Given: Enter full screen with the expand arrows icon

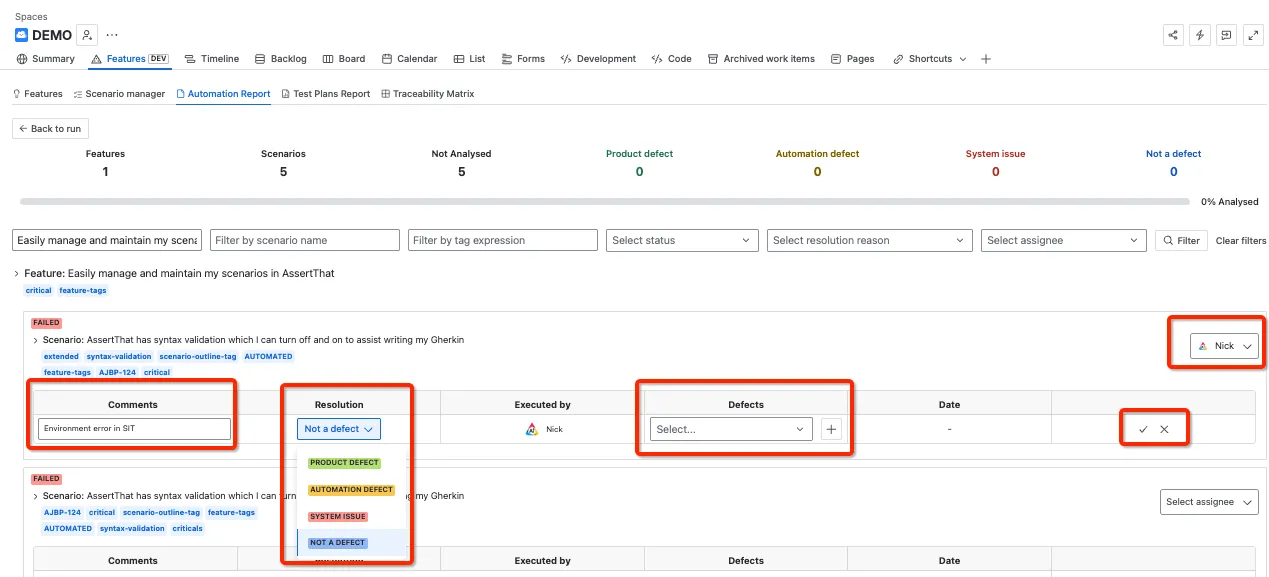Looking at the screenshot, I should 1253,35.
